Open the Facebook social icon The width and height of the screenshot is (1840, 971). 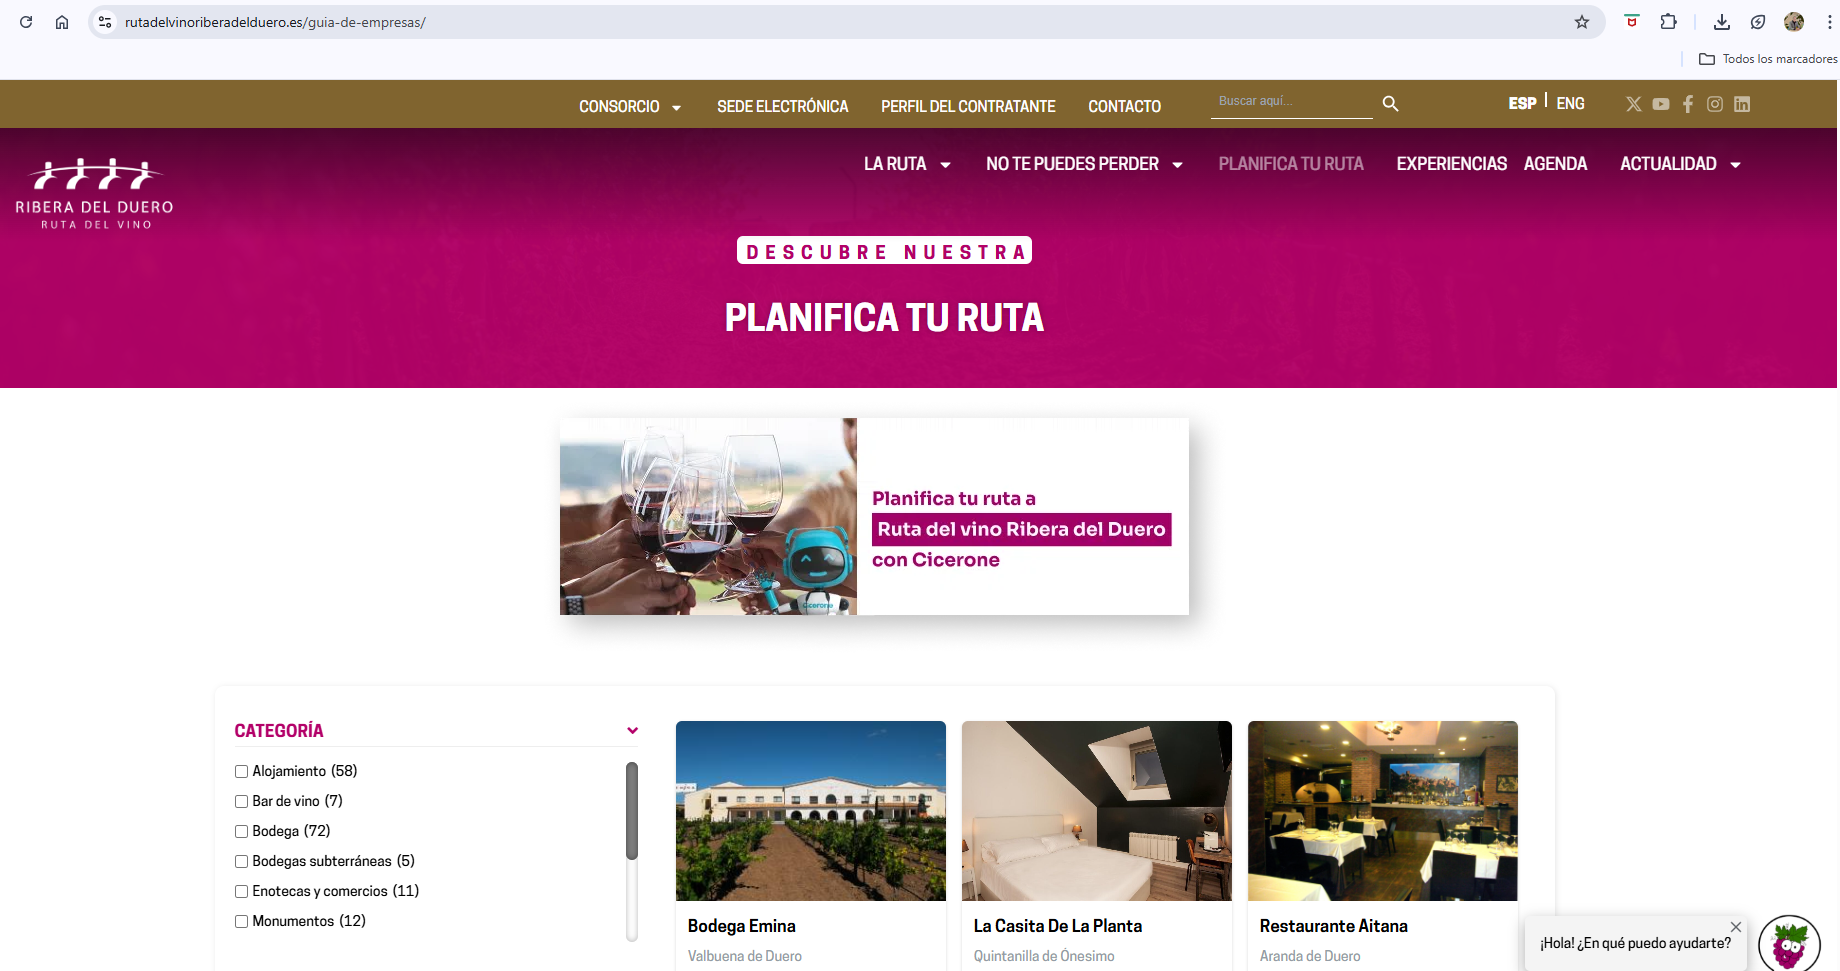(x=1688, y=104)
